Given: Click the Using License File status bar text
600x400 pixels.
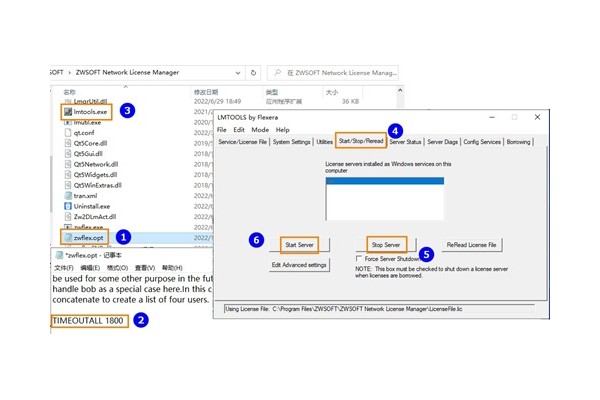Looking at the screenshot, I should click(344, 309).
